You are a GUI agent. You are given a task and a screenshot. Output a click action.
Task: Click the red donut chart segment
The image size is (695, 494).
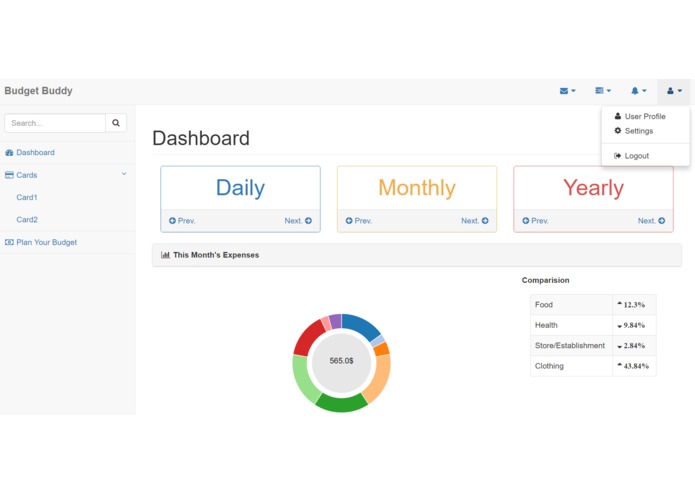[308, 339]
